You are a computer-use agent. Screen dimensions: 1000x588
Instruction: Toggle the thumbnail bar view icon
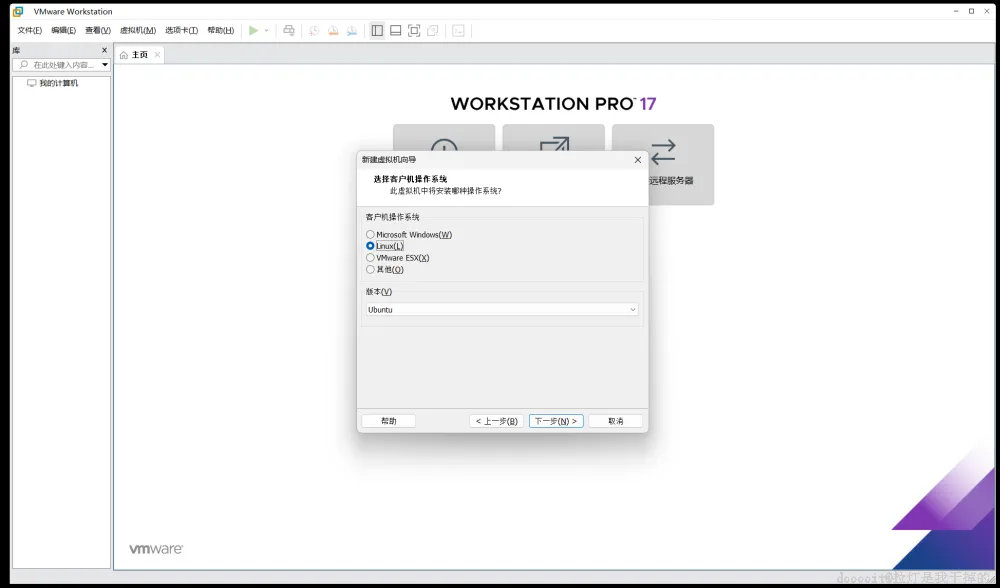[x=395, y=31]
